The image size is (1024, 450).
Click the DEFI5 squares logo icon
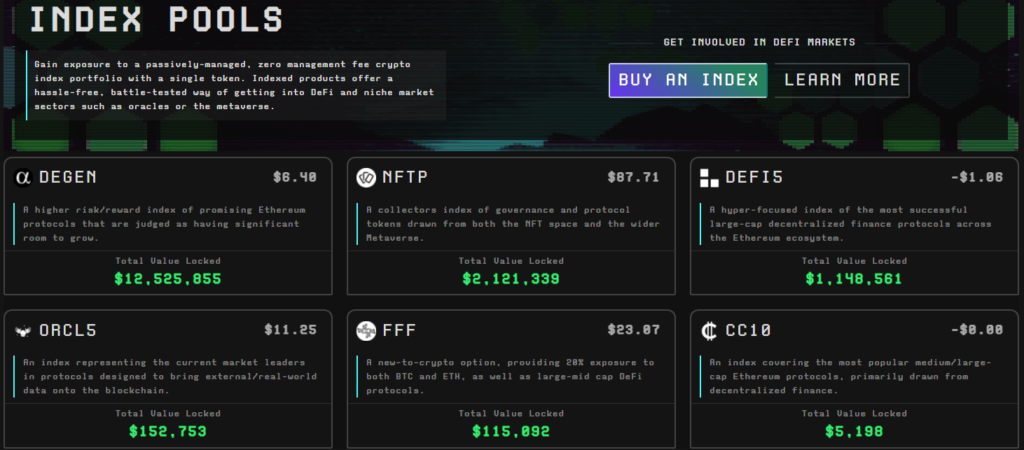pyautogui.click(x=709, y=178)
